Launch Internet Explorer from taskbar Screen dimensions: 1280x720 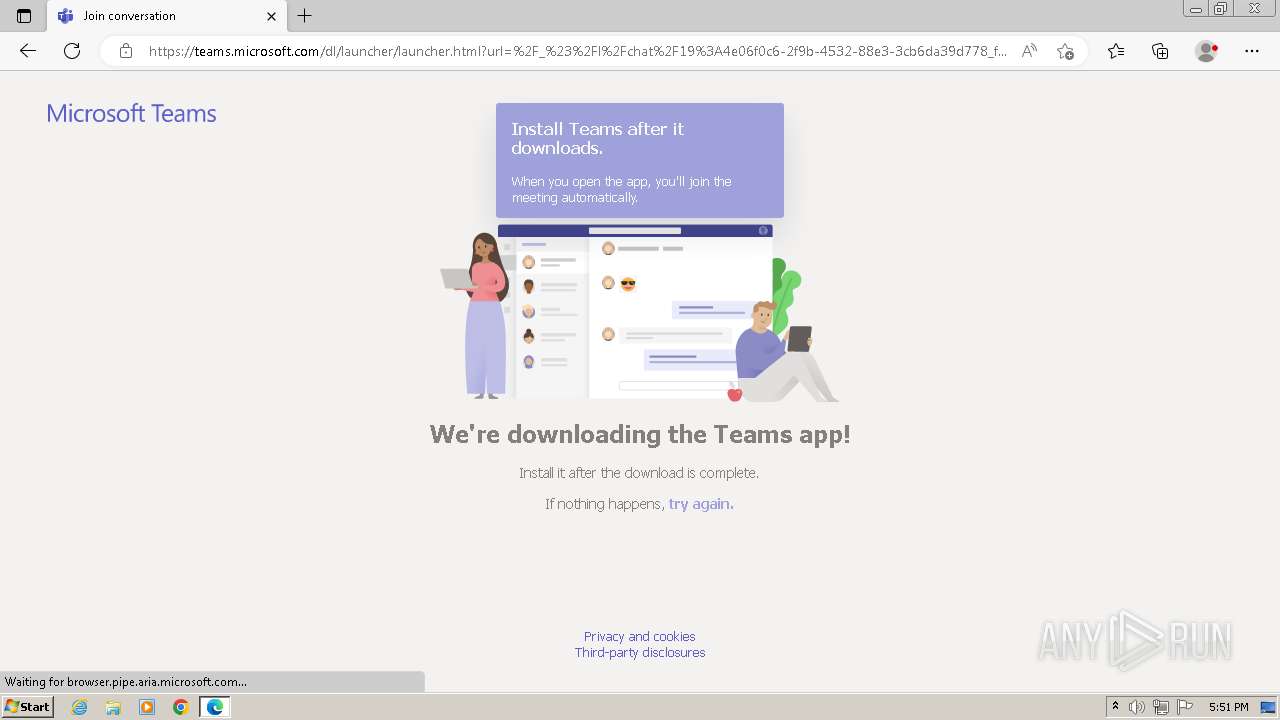(x=79, y=707)
